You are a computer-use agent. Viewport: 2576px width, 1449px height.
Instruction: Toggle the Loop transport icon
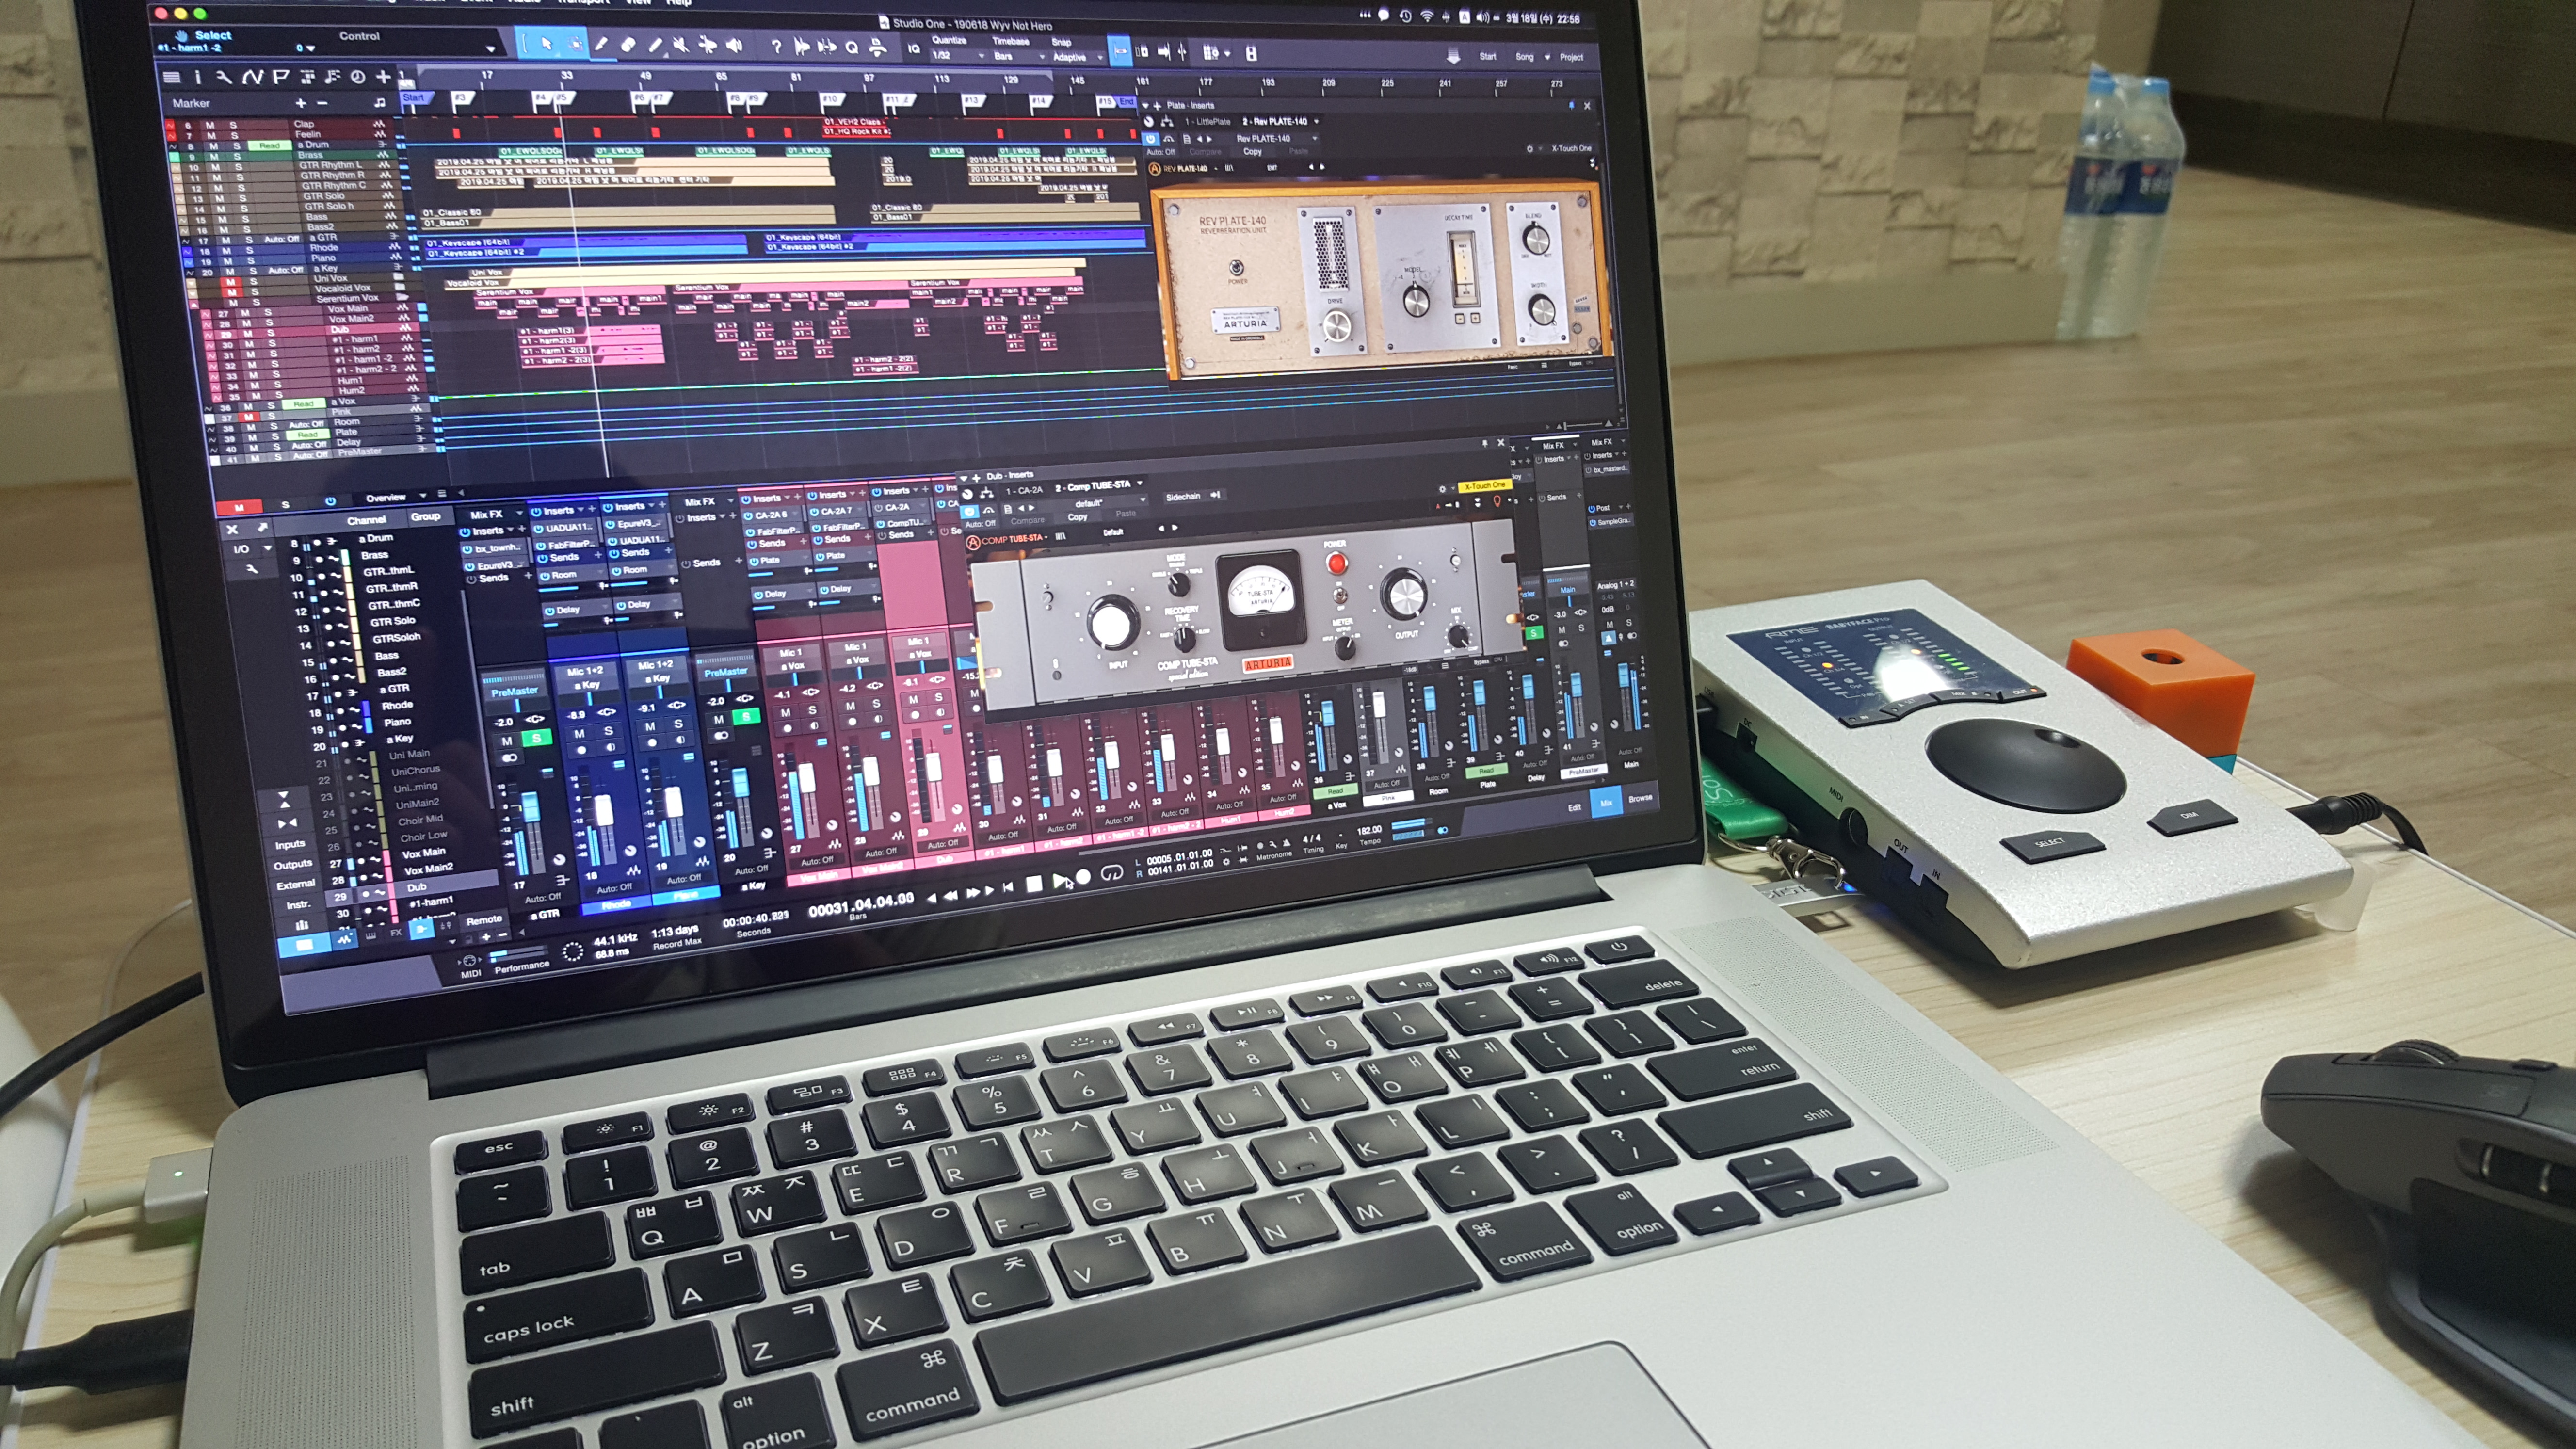click(1111, 874)
